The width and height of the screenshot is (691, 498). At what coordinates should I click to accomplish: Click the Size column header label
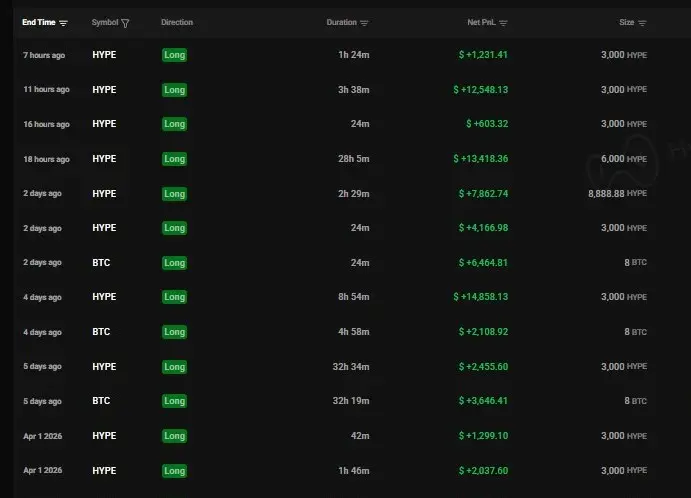pyautogui.click(x=627, y=22)
